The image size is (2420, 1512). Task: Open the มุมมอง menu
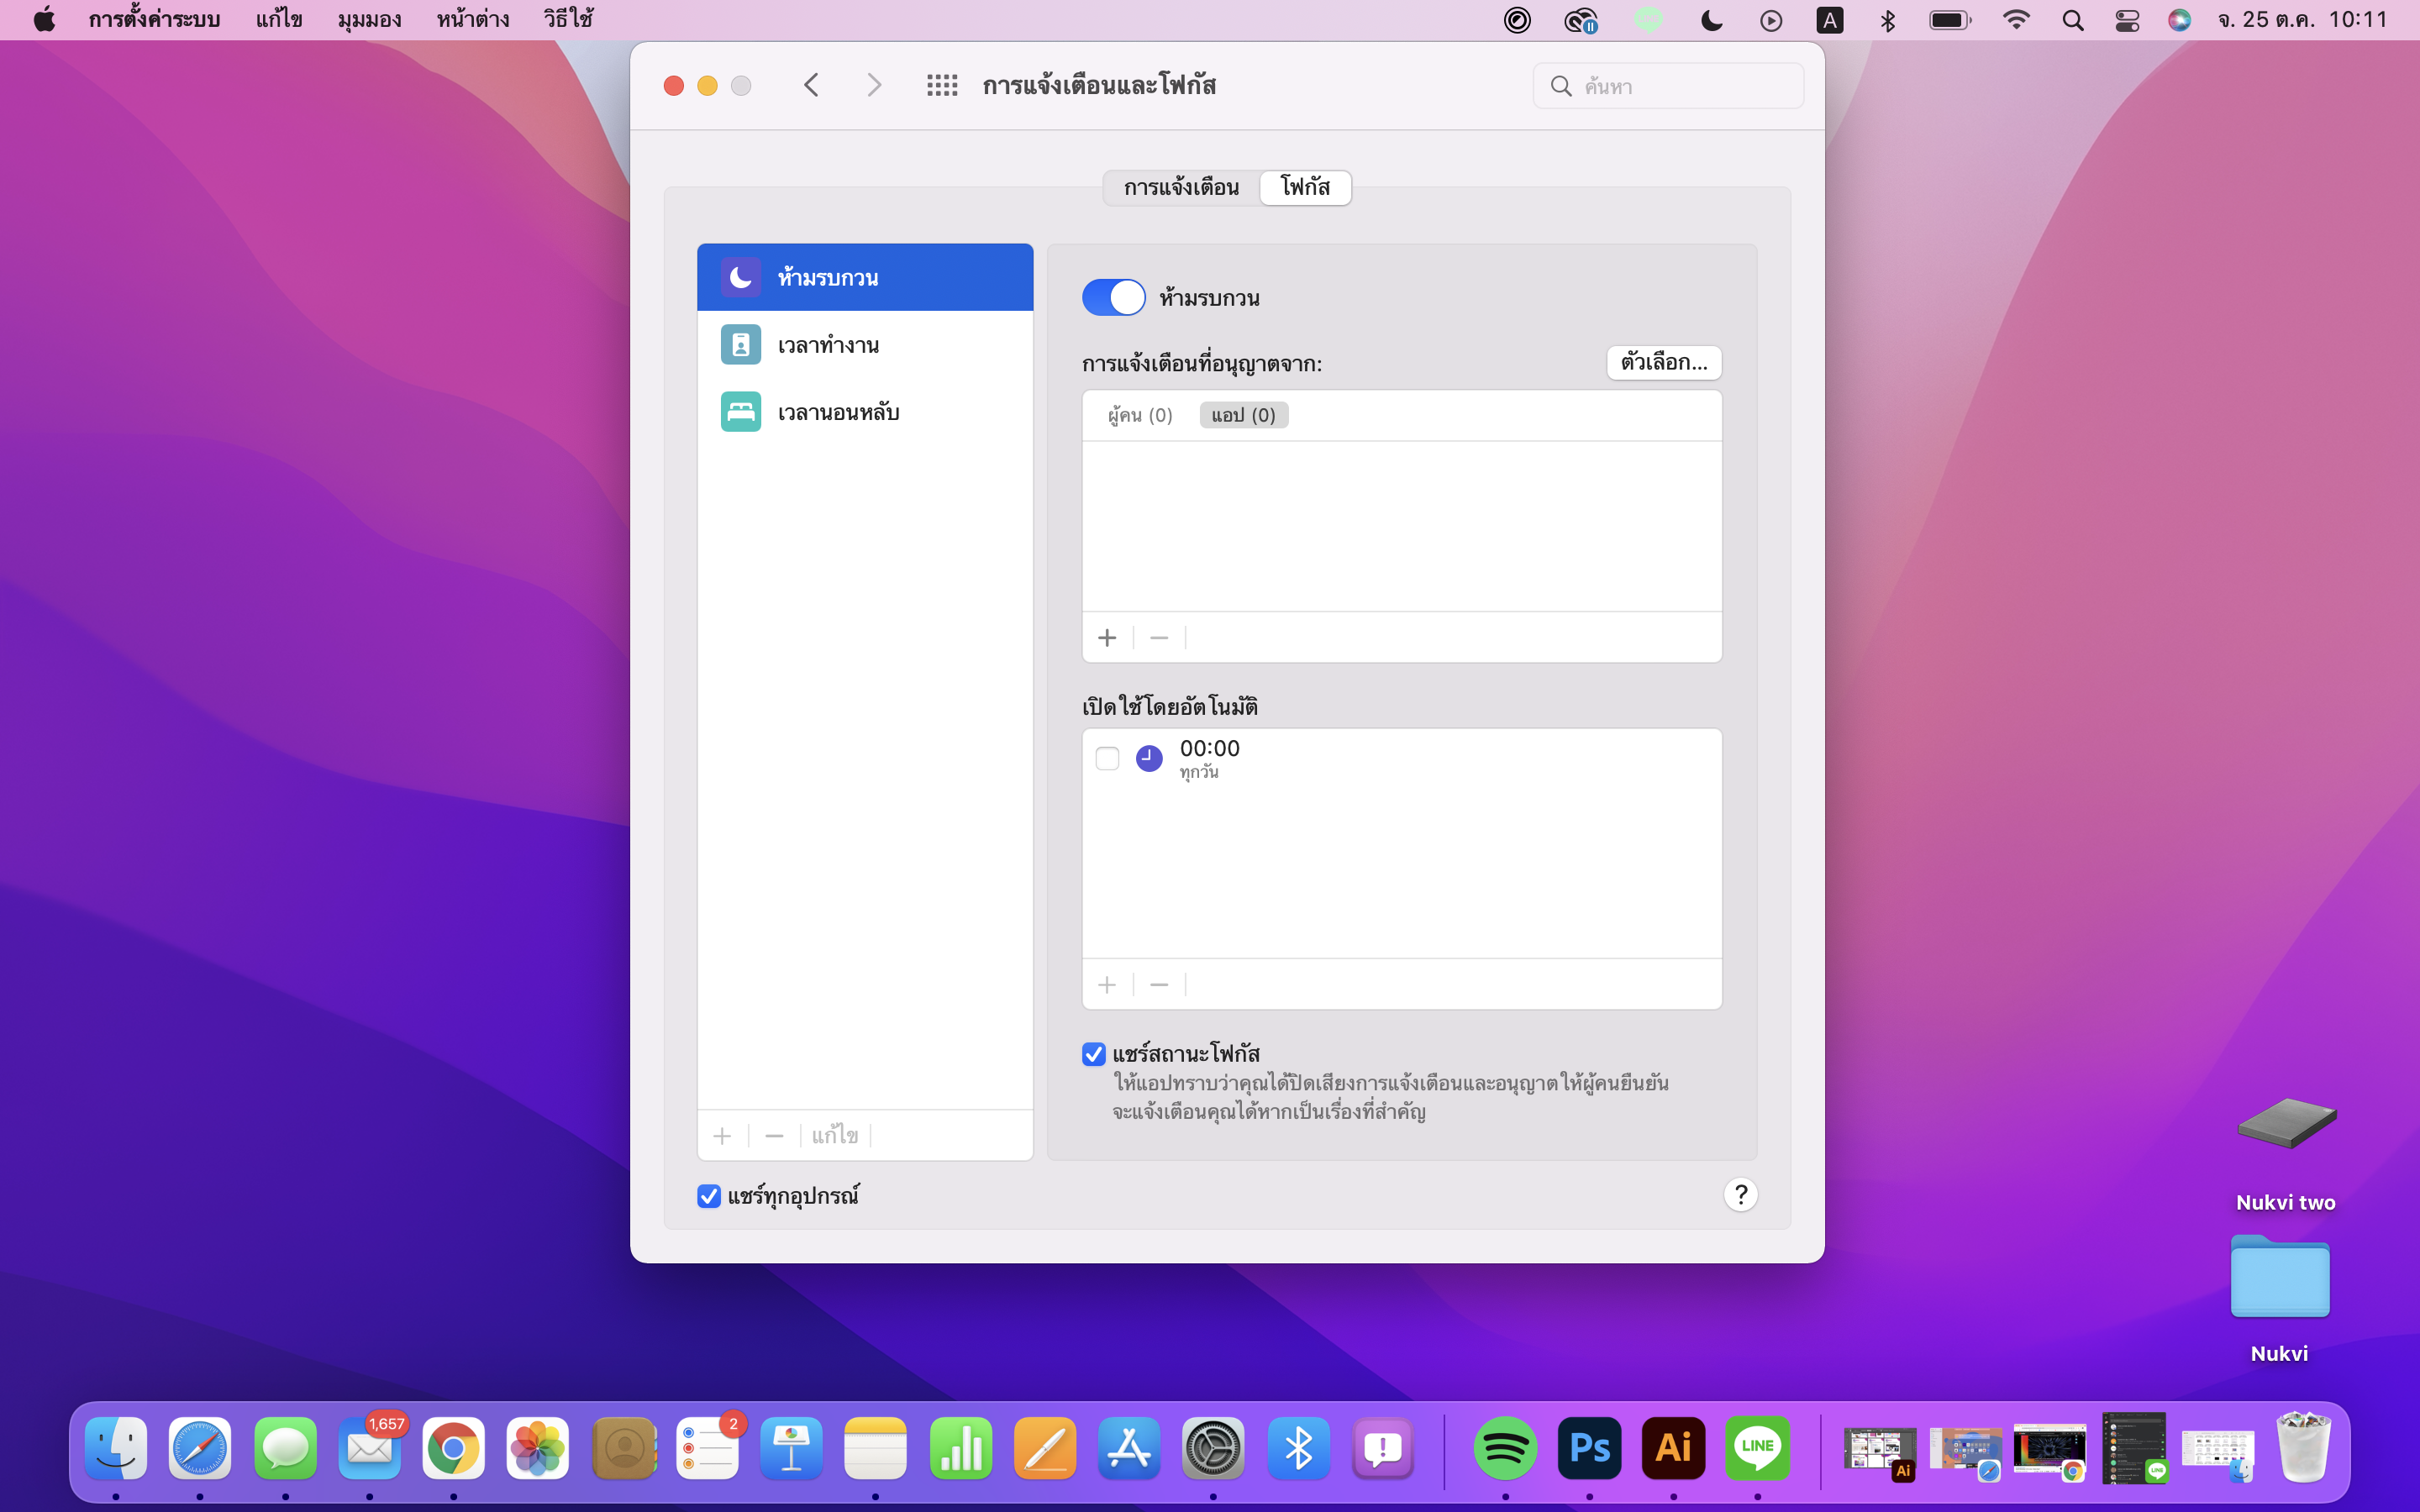pyautogui.click(x=369, y=20)
